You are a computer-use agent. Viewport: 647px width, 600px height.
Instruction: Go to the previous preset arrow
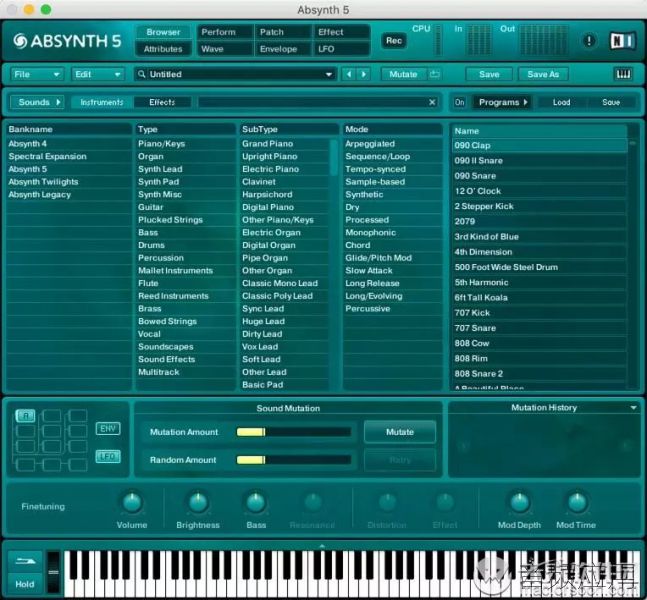349,74
